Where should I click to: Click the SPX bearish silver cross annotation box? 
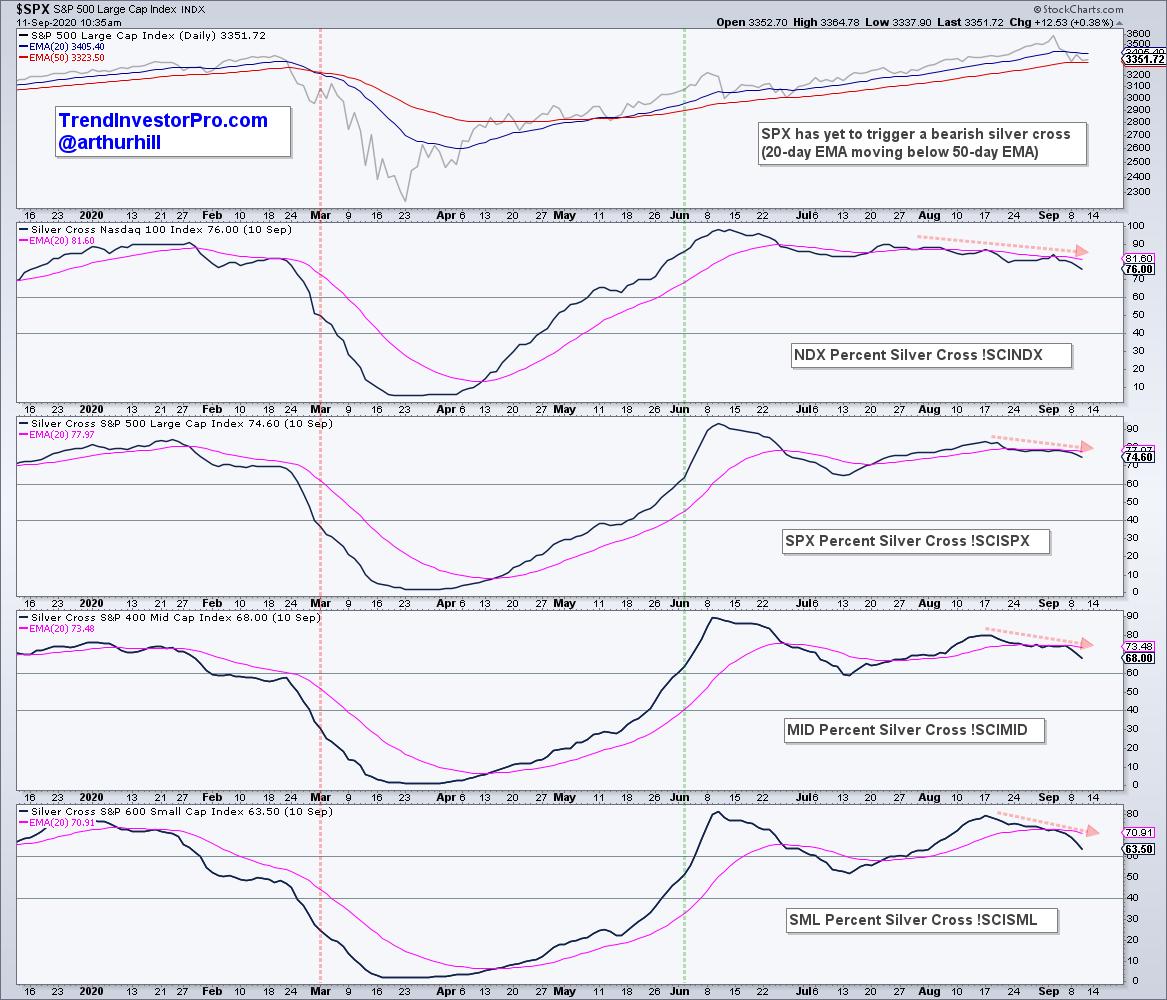tap(922, 144)
